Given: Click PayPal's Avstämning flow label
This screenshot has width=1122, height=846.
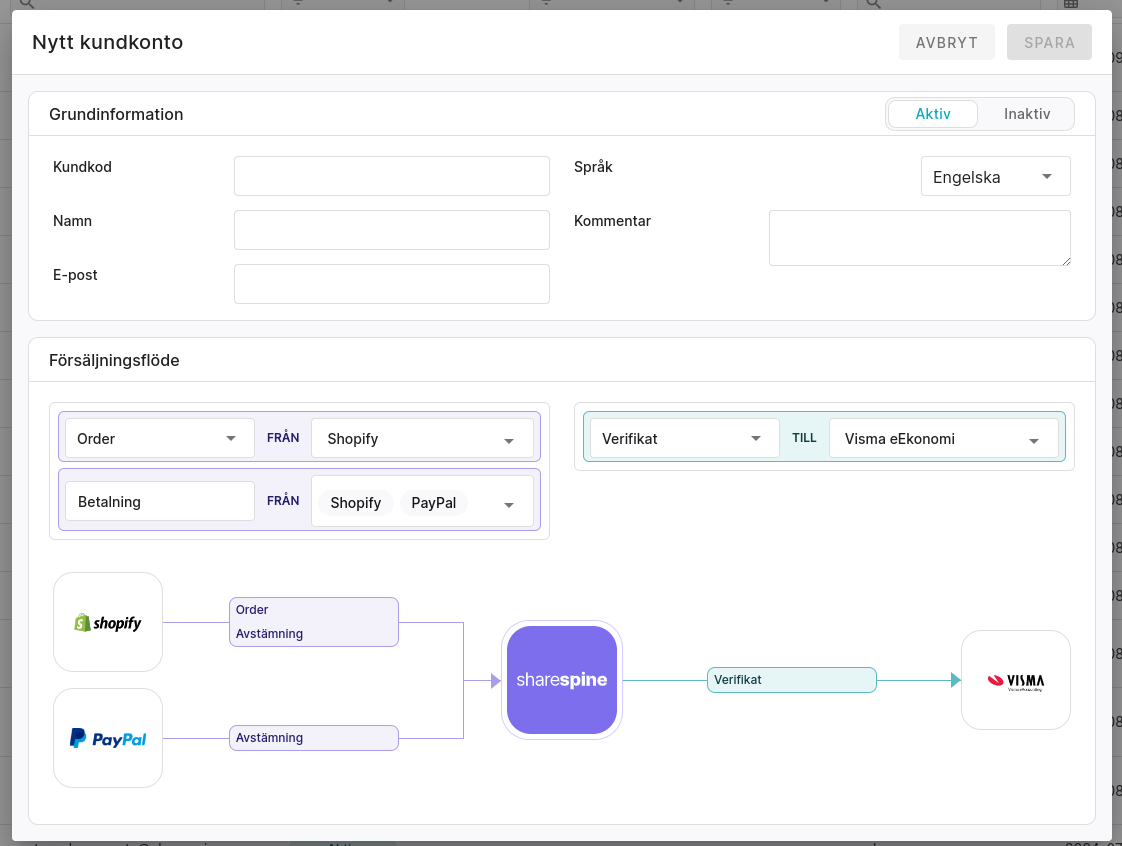Looking at the screenshot, I should point(313,738).
